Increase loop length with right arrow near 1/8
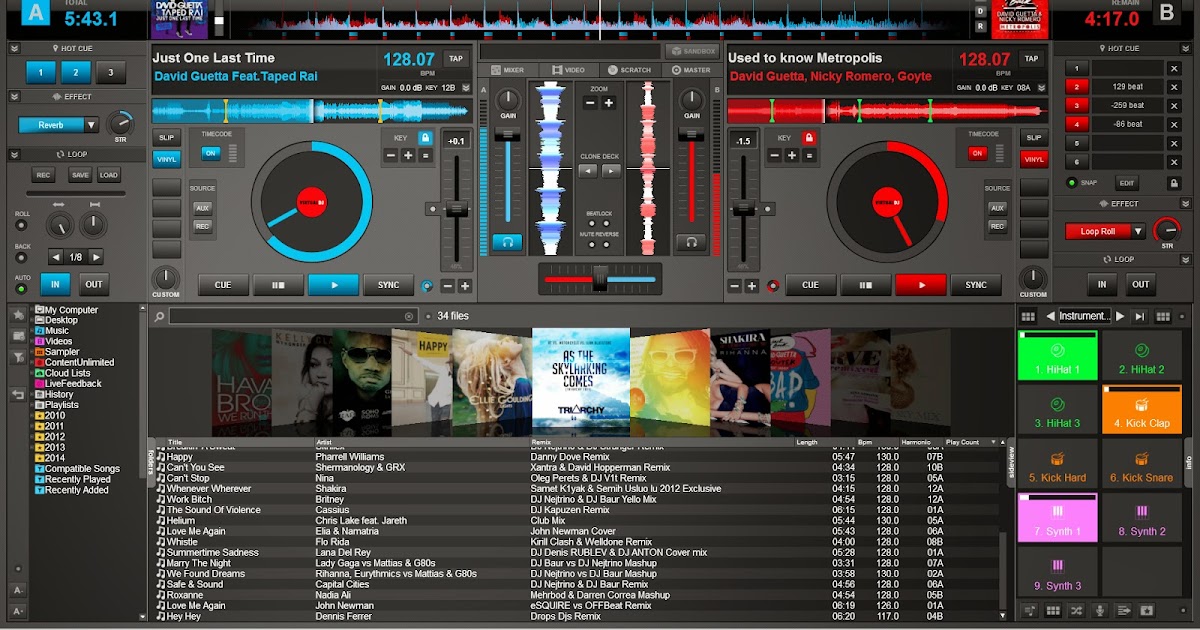This screenshot has width=1200, height=630. coord(95,257)
